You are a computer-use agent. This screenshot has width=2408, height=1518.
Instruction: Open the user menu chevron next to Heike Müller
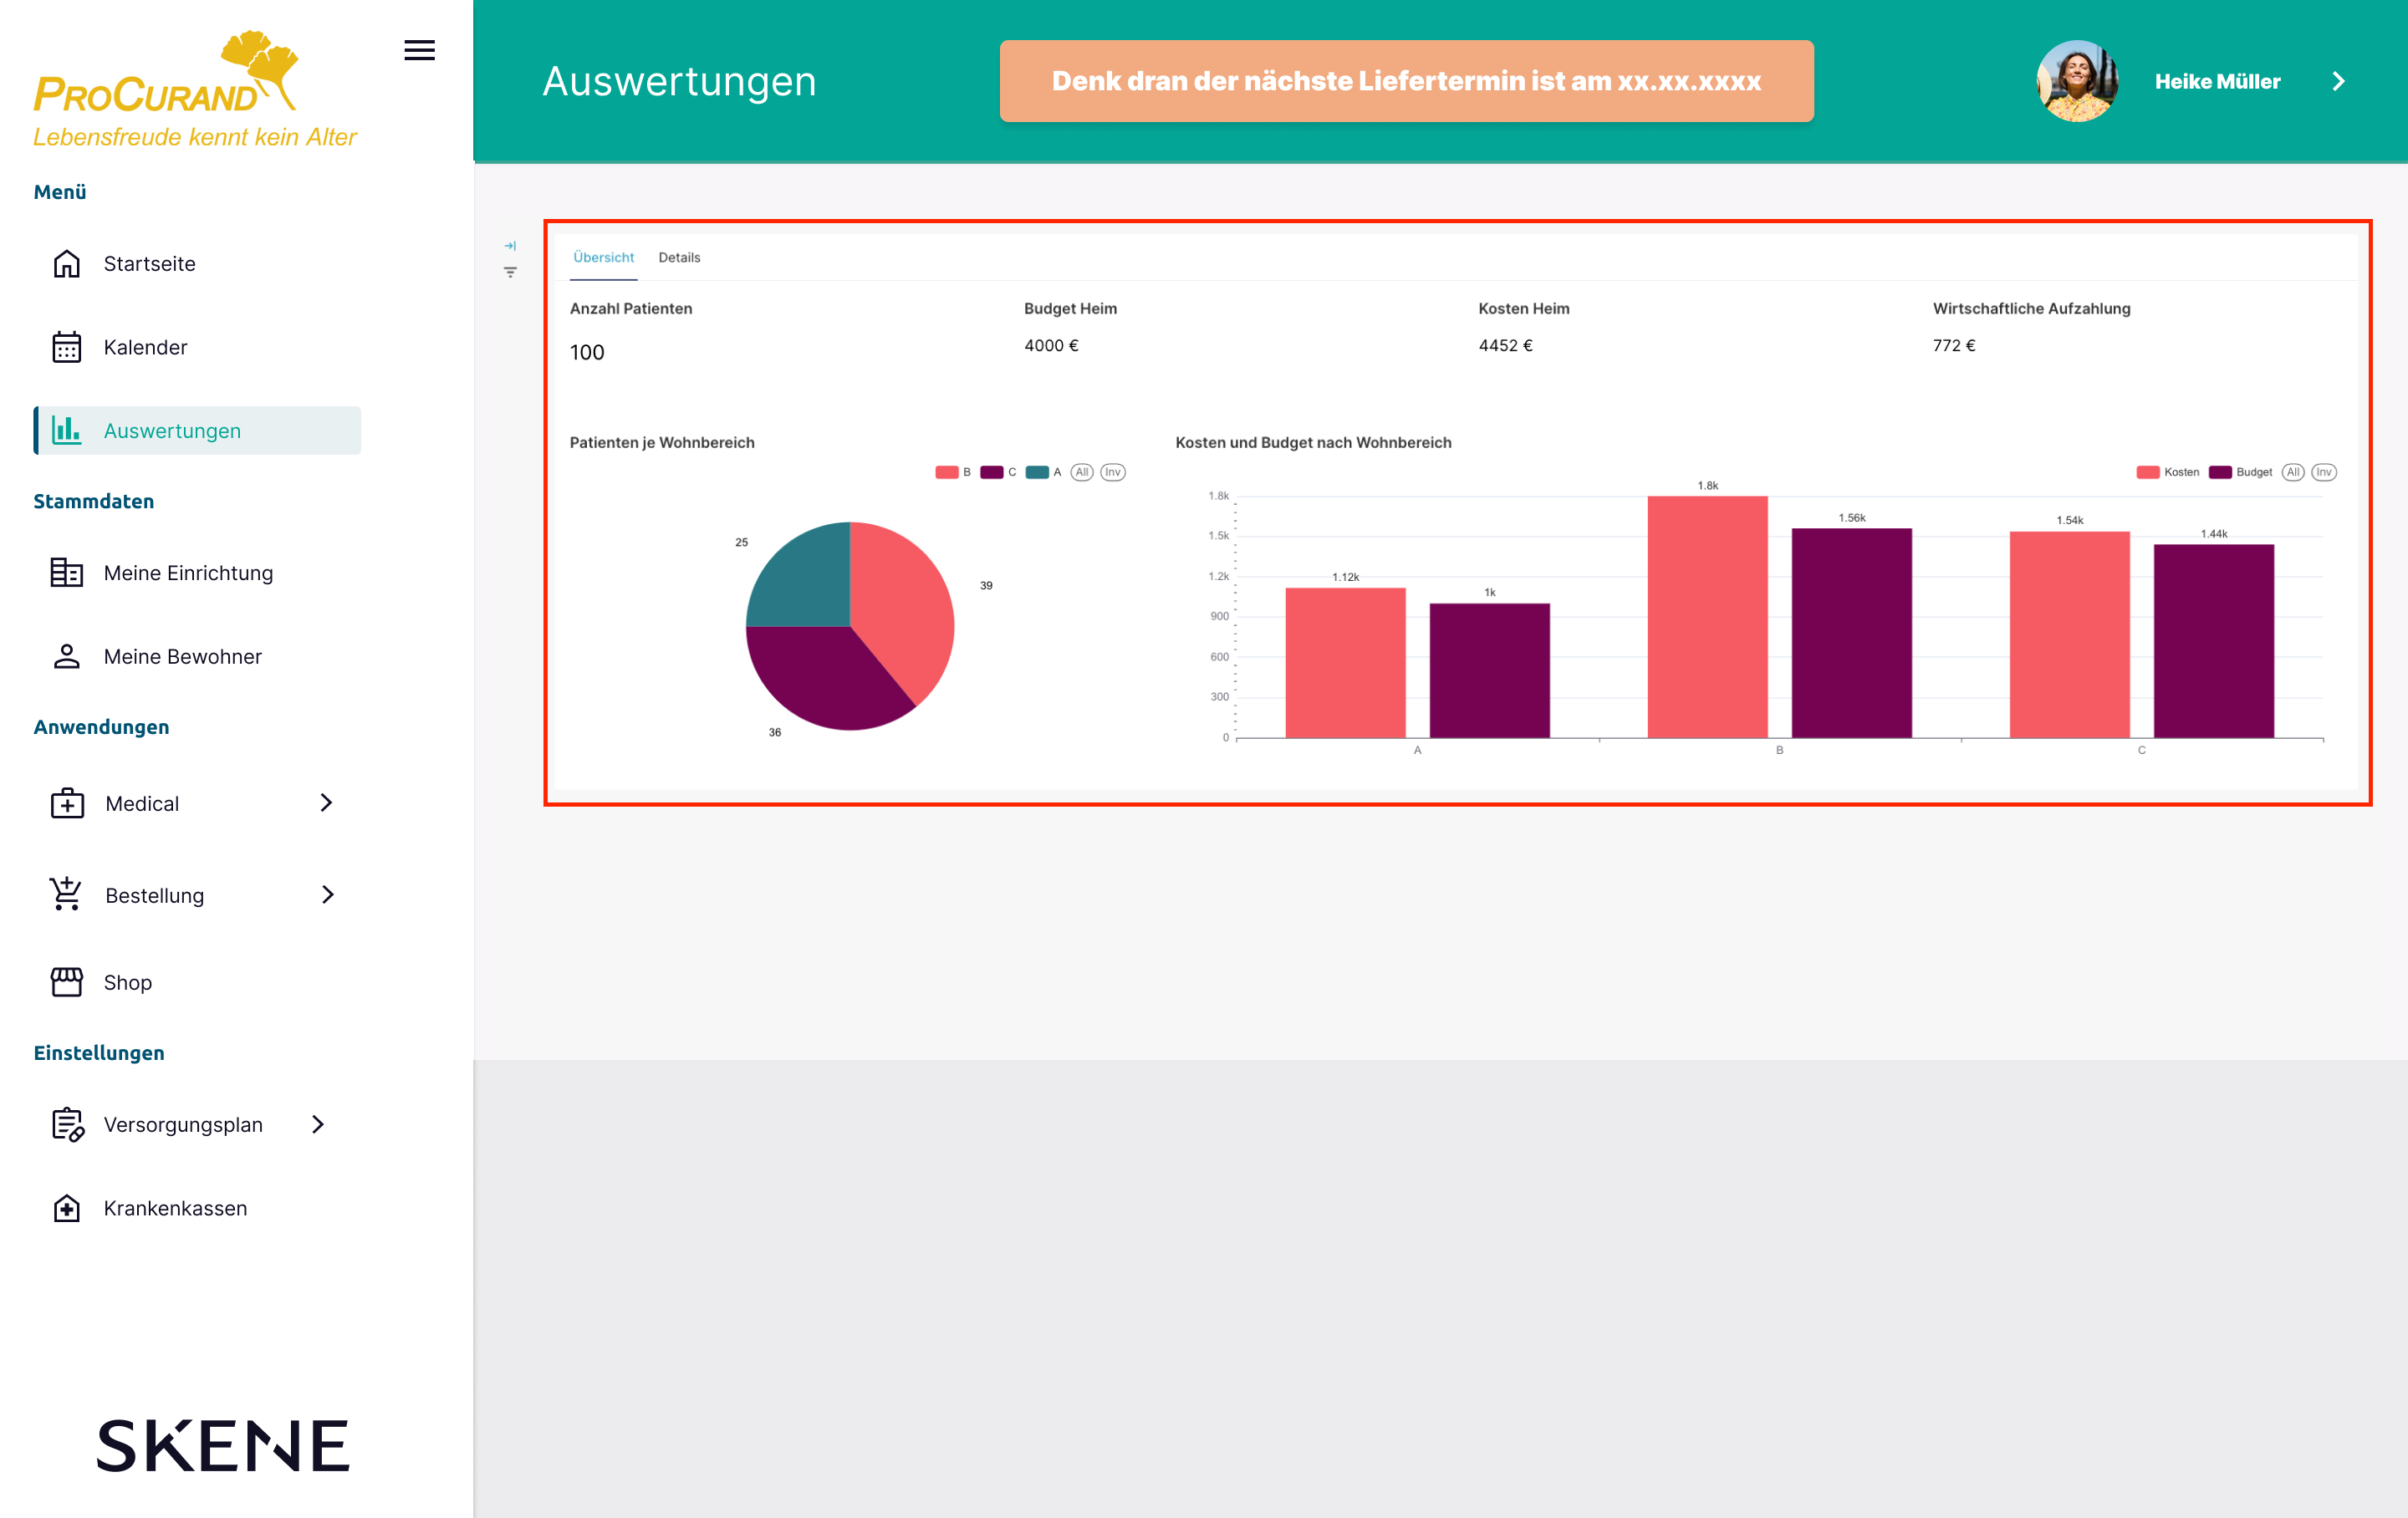click(x=2339, y=81)
